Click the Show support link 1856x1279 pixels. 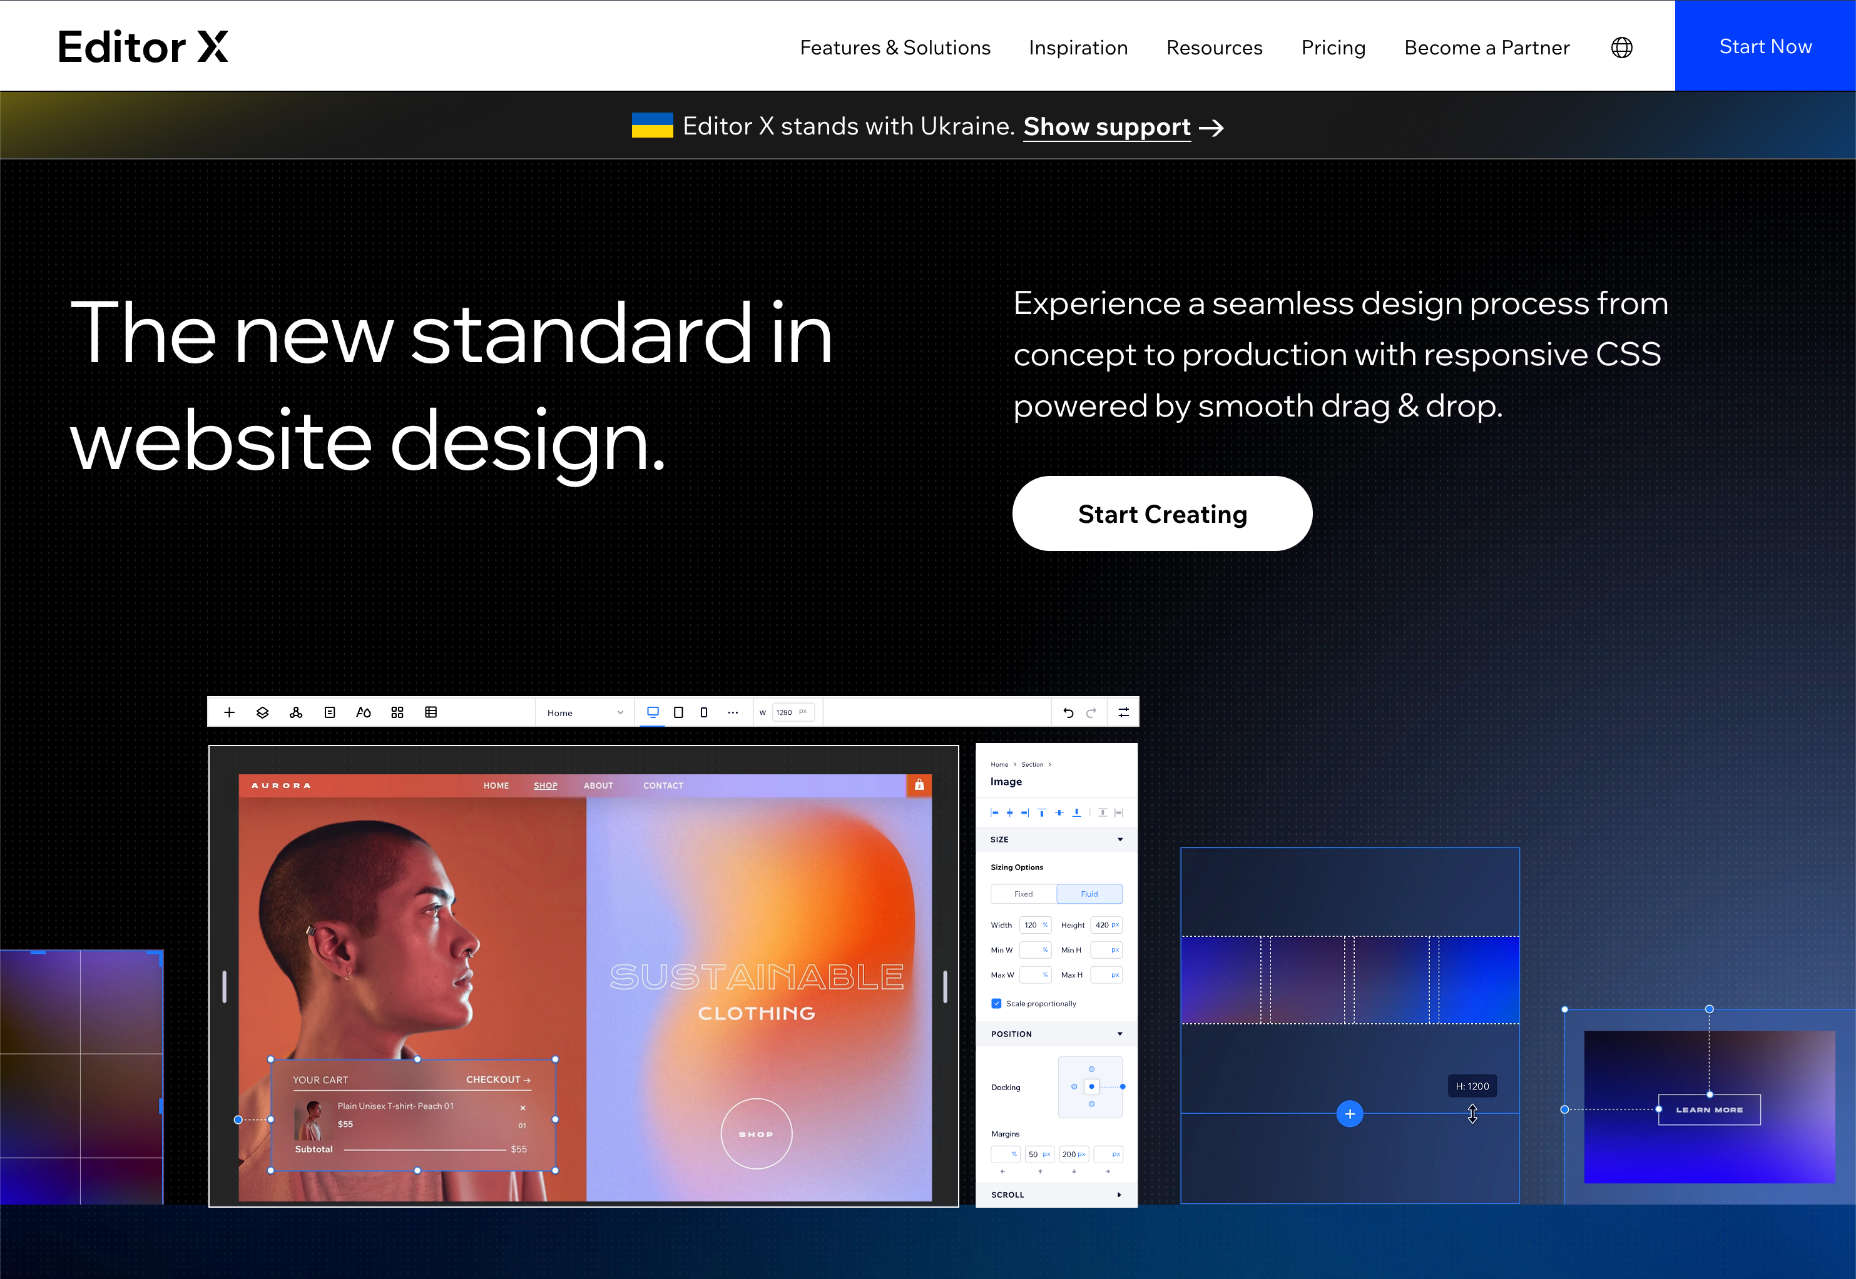[1107, 127]
